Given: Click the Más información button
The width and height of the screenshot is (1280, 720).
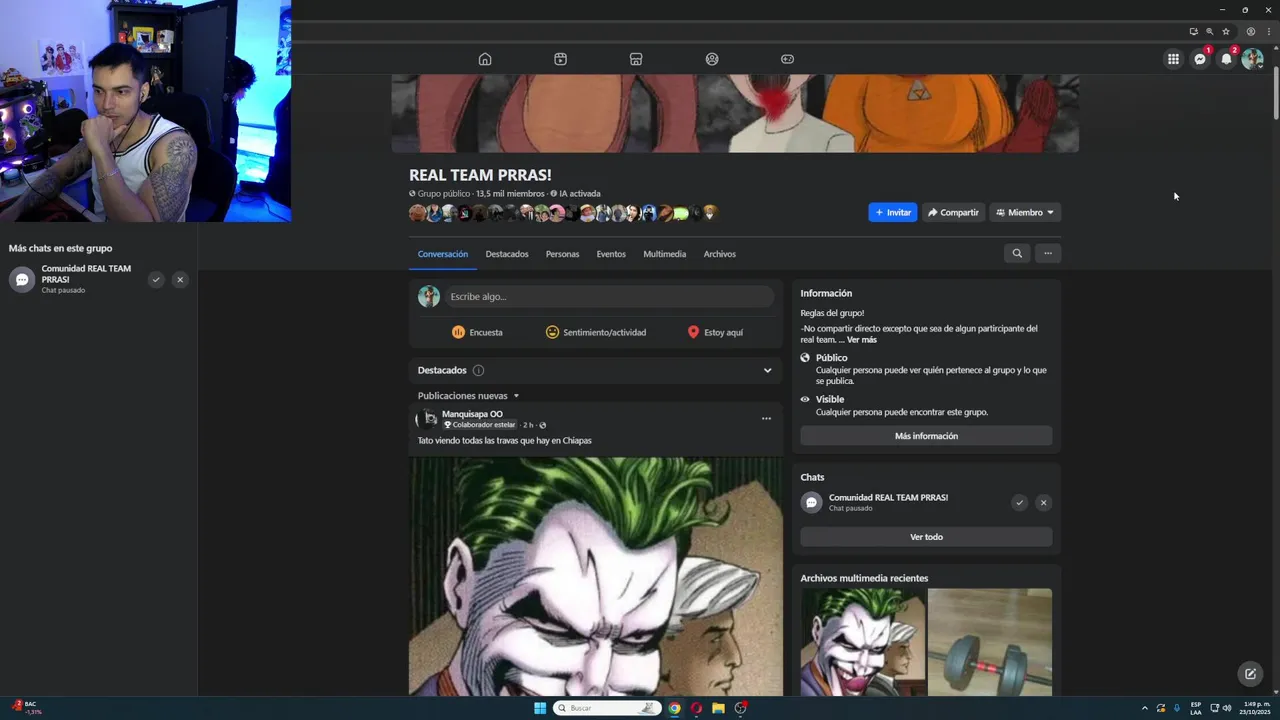Looking at the screenshot, I should click(926, 436).
